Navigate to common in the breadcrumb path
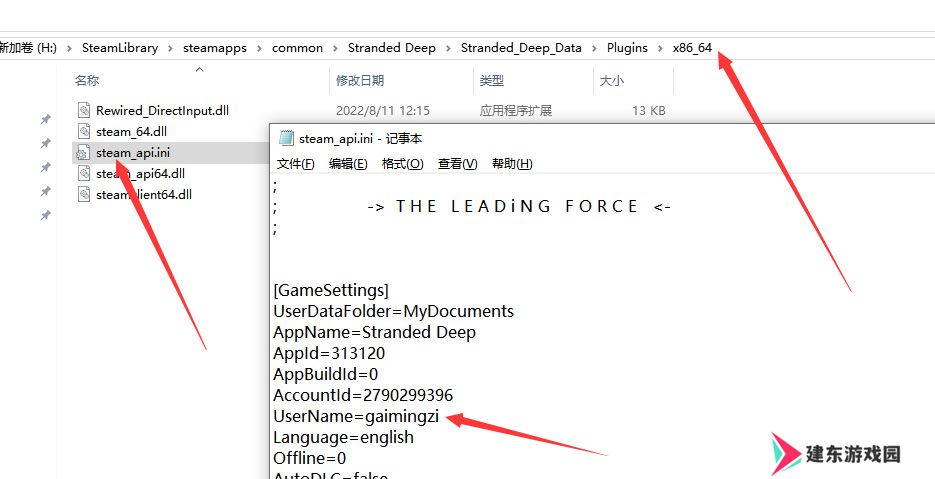935x479 pixels. 298,48
